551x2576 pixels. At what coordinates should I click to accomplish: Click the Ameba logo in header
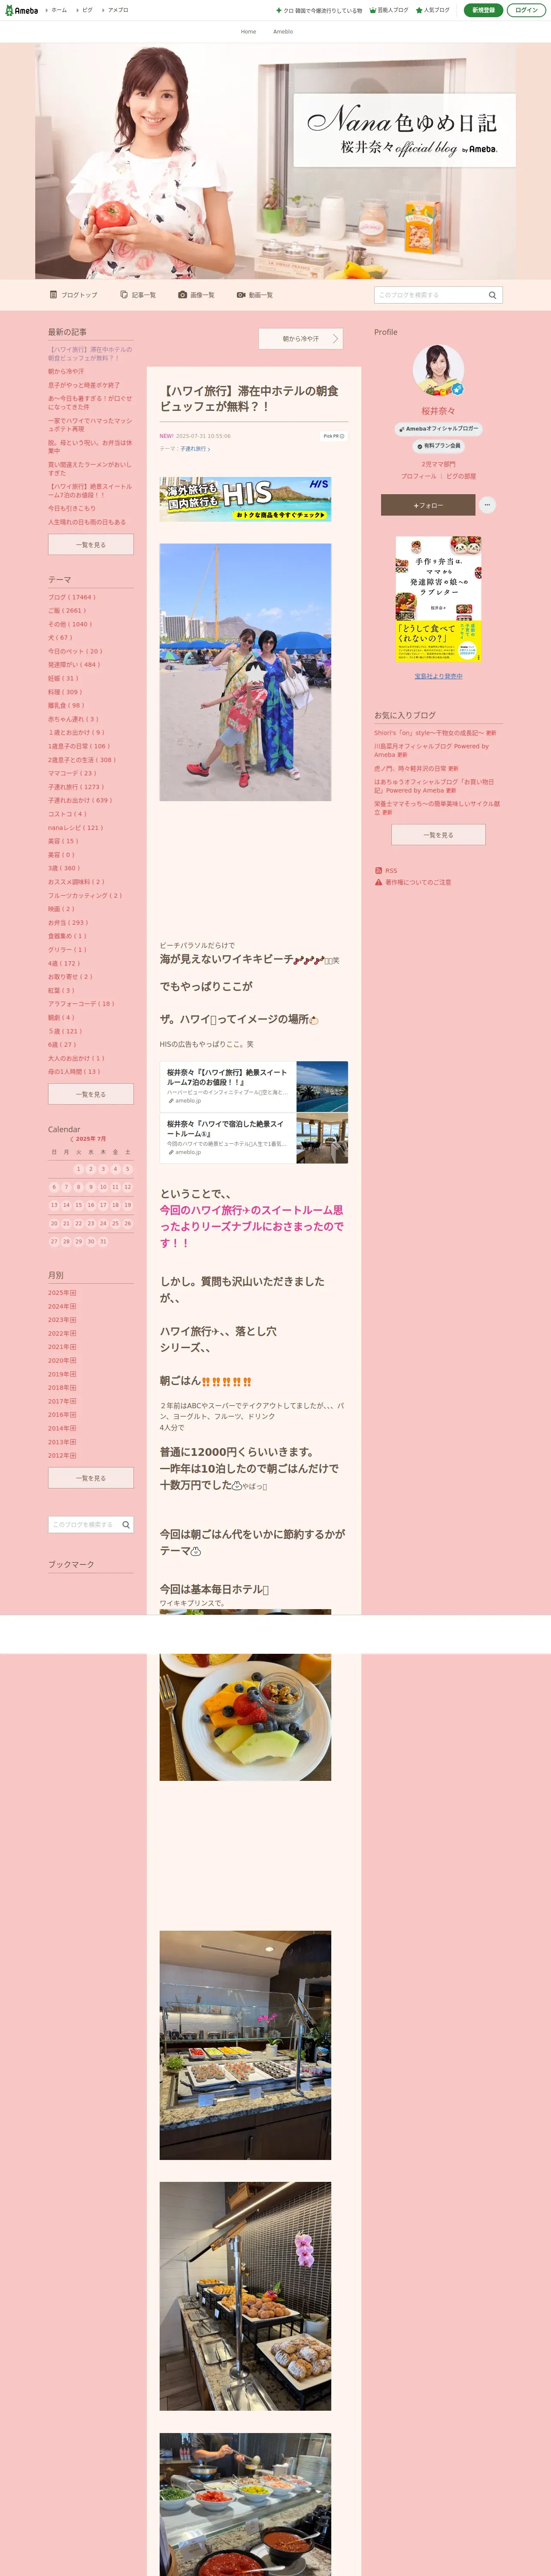[x=21, y=10]
